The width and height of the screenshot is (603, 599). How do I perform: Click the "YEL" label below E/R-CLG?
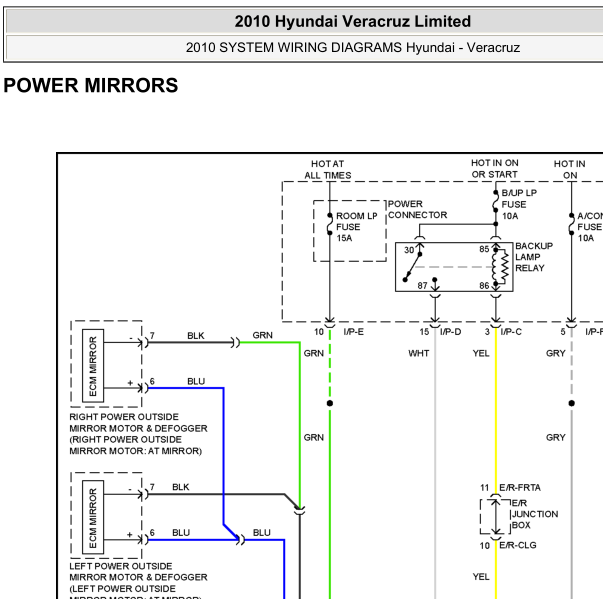tap(481, 577)
